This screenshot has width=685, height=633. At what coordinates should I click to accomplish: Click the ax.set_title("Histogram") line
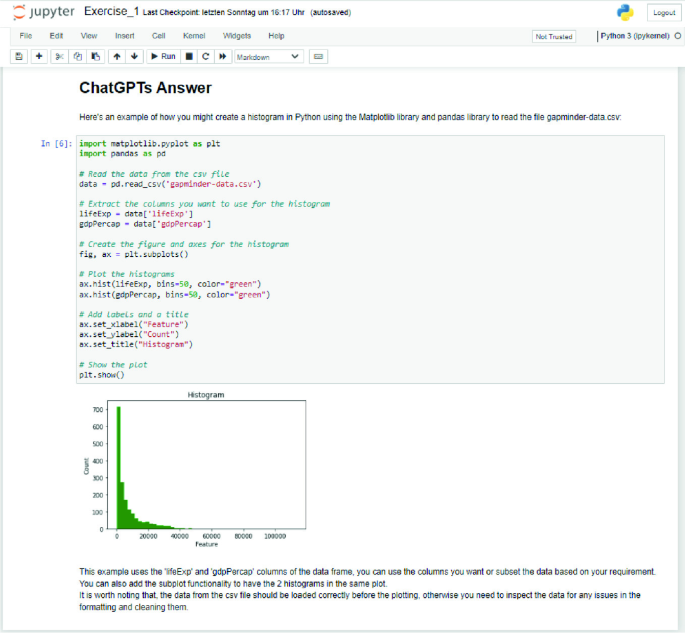(x=136, y=344)
